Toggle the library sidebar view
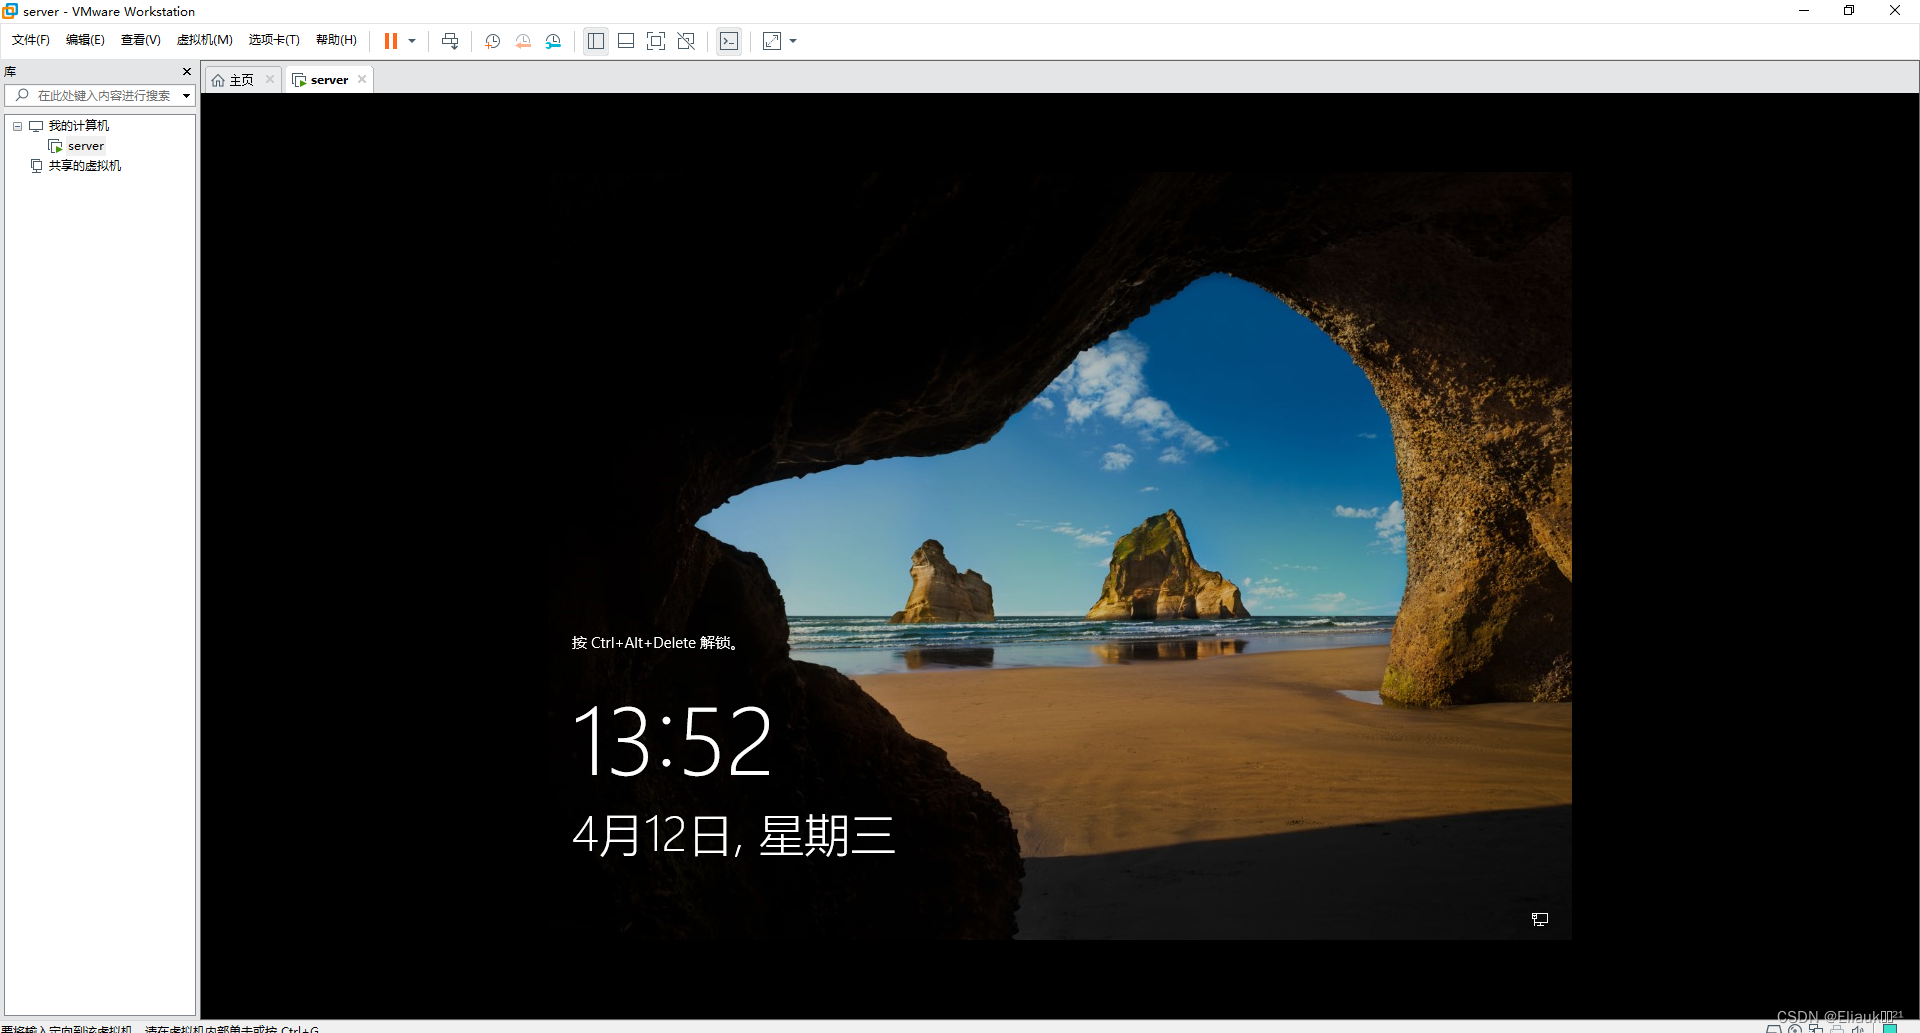The image size is (1920, 1033). click(x=596, y=41)
